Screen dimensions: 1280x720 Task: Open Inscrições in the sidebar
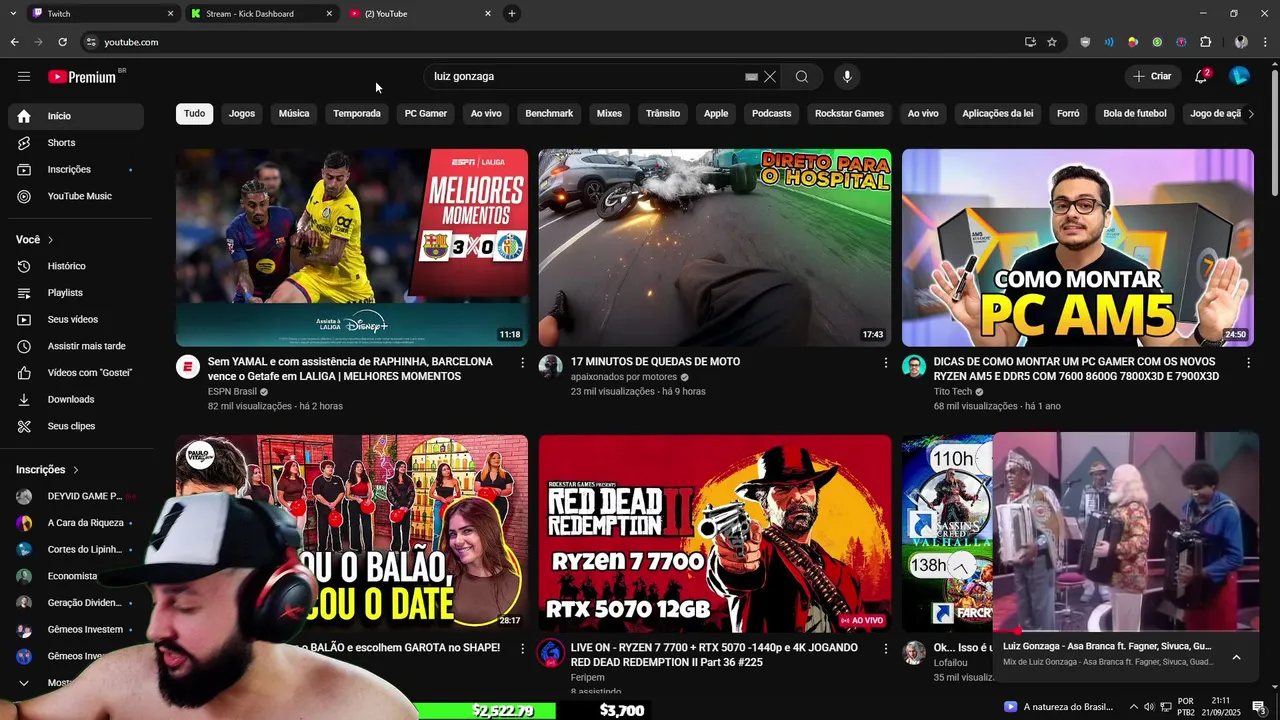[76, 170]
